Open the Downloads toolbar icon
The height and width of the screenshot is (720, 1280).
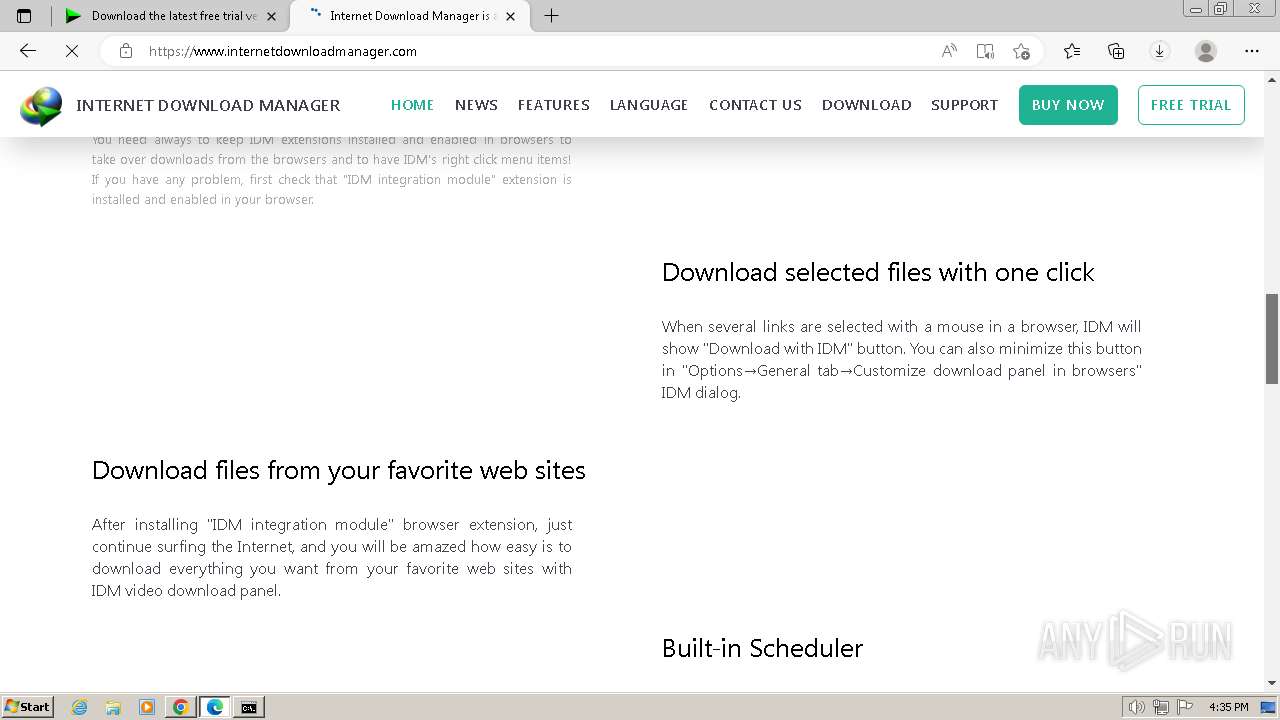(x=1160, y=51)
